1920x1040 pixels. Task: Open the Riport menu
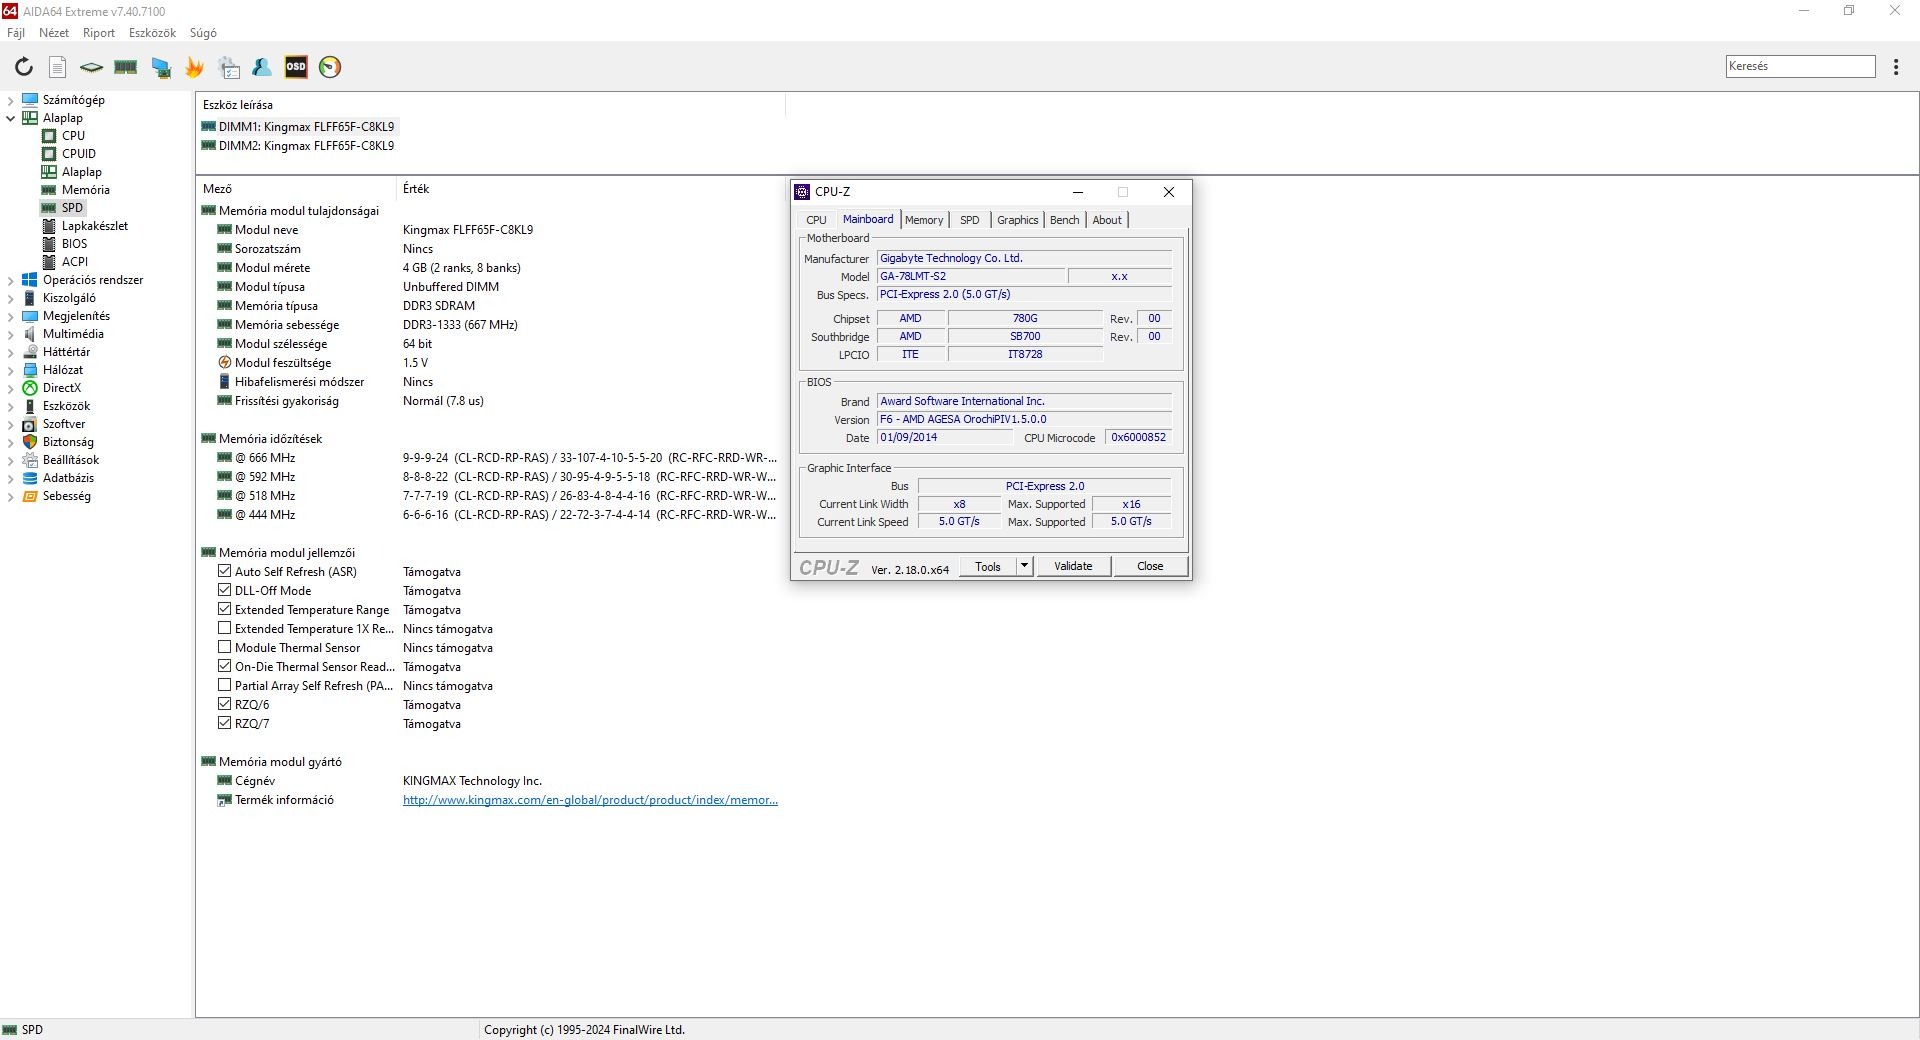click(99, 33)
